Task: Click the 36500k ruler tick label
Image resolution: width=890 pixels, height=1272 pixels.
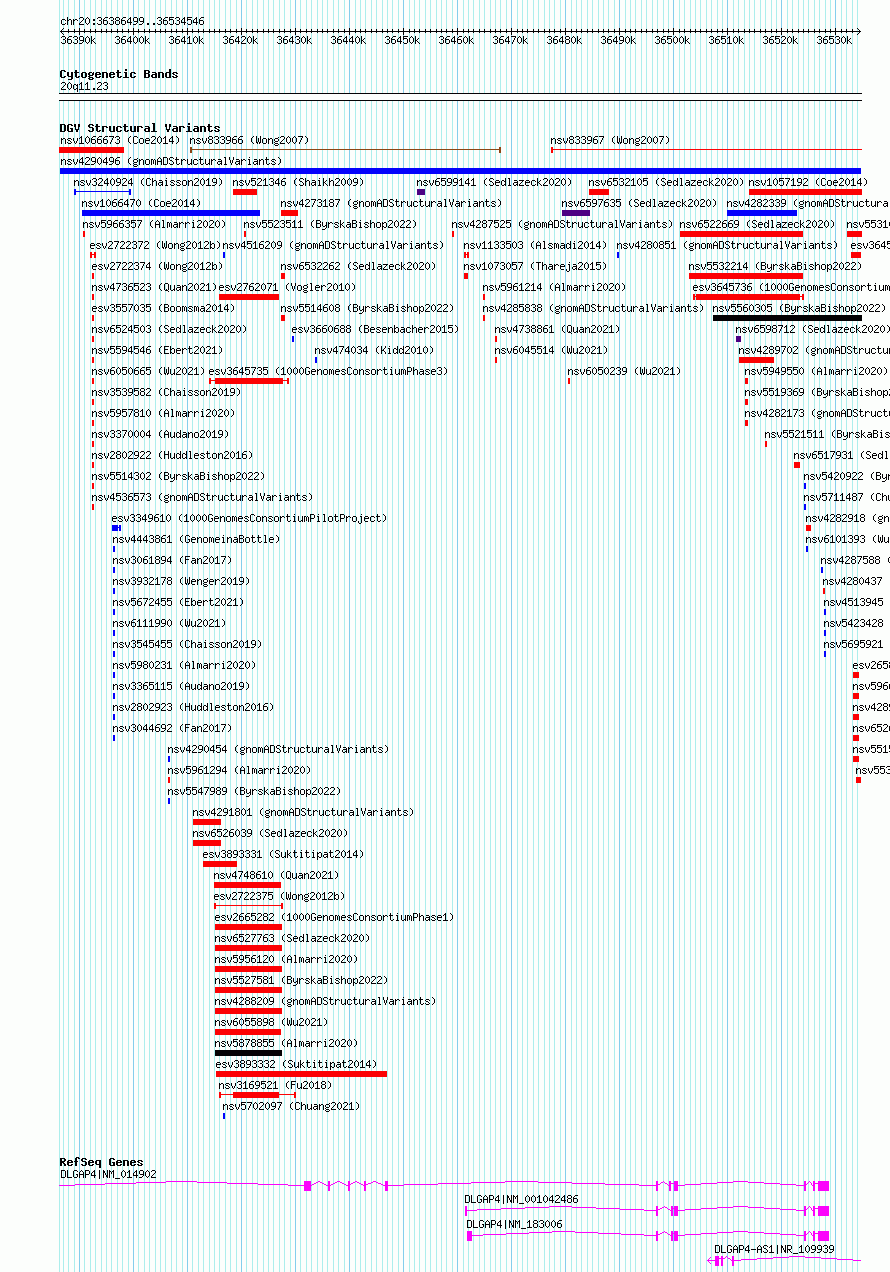Action: click(x=672, y=40)
